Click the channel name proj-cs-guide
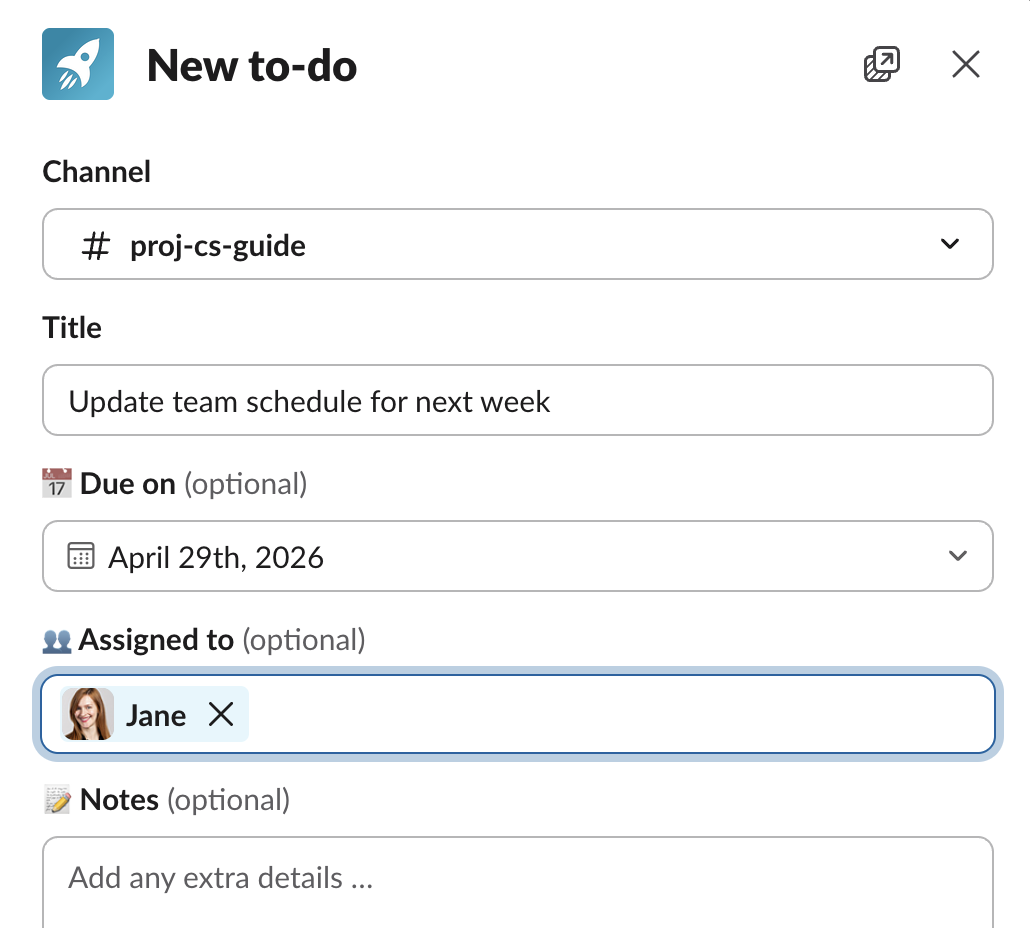The image size is (1030, 928). [217, 245]
